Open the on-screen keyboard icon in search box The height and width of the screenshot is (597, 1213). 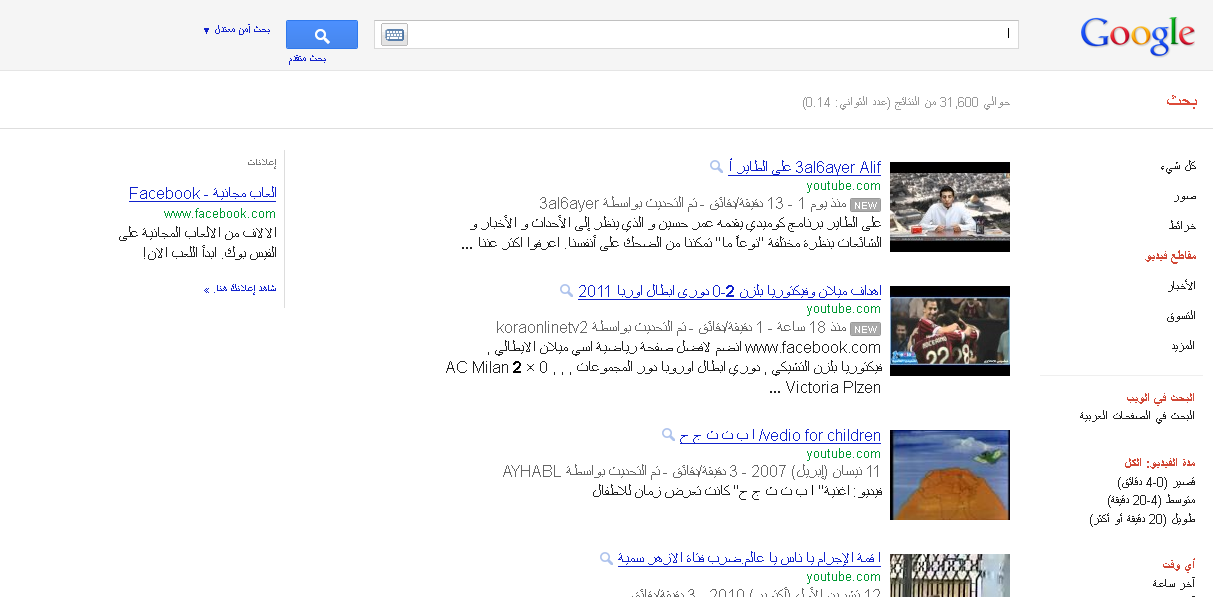pyautogui.click(x=394, y=35)
